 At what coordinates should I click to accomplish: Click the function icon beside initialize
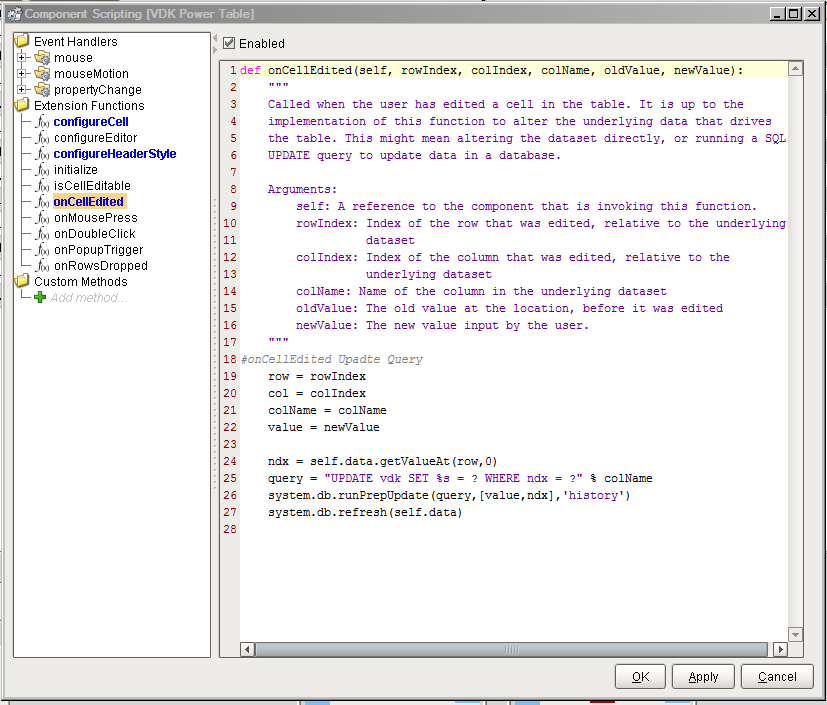click(42, 170)
